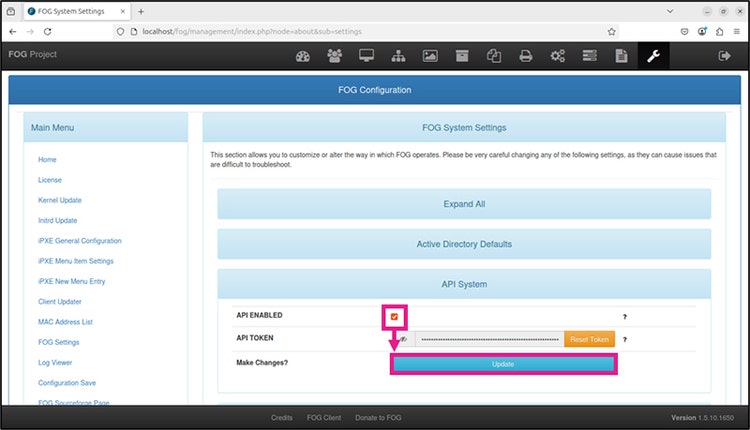Close the FOG System Settings tab

pos(122,11)
